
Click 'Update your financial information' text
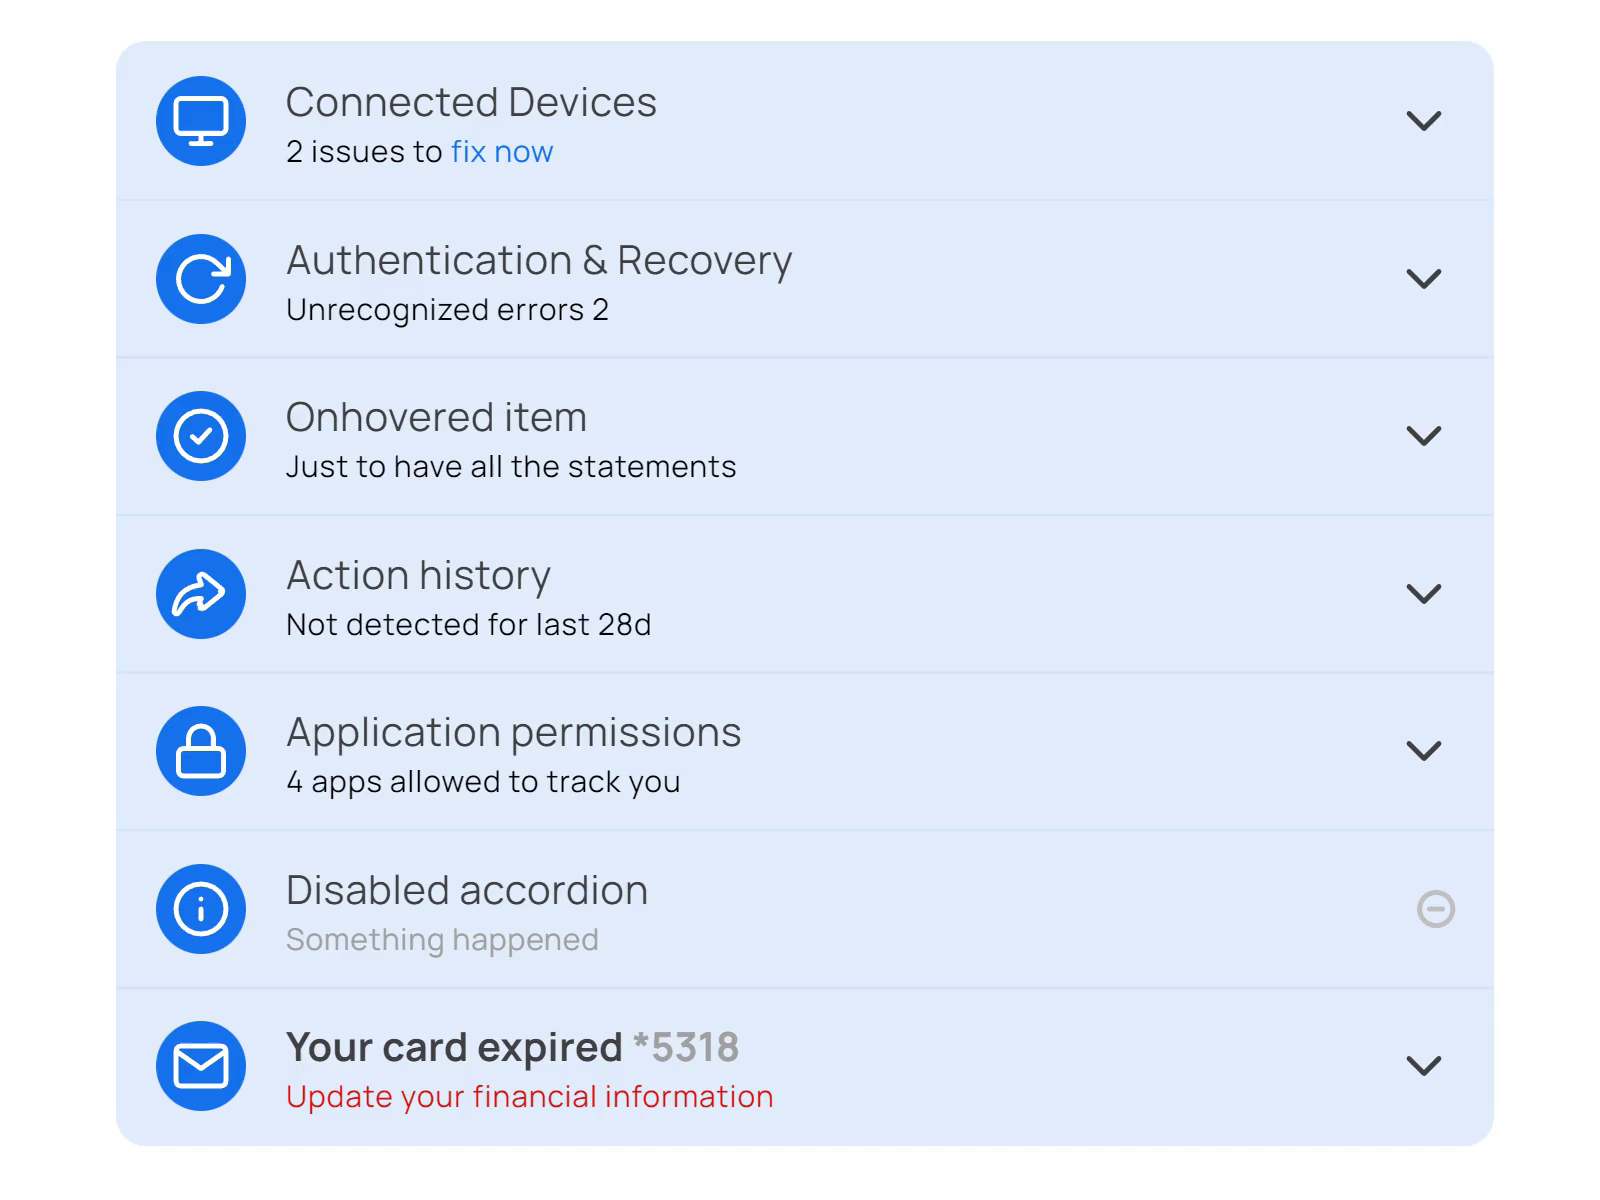[529, 1097]
